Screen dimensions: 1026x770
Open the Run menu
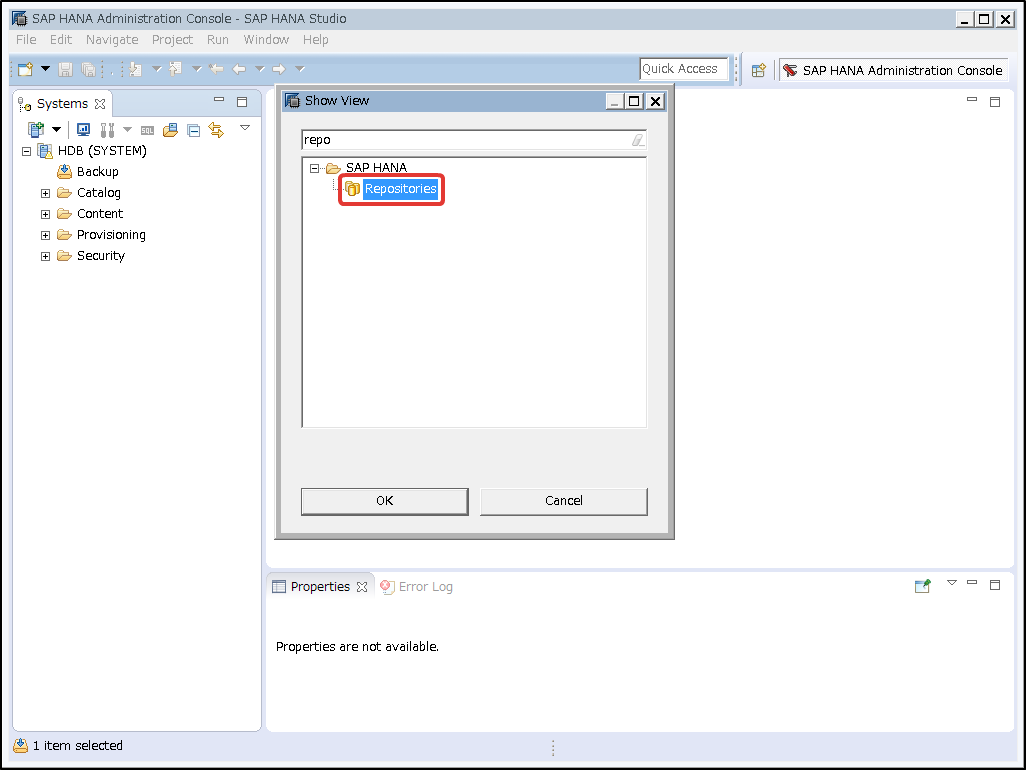[x=218, y=40]
